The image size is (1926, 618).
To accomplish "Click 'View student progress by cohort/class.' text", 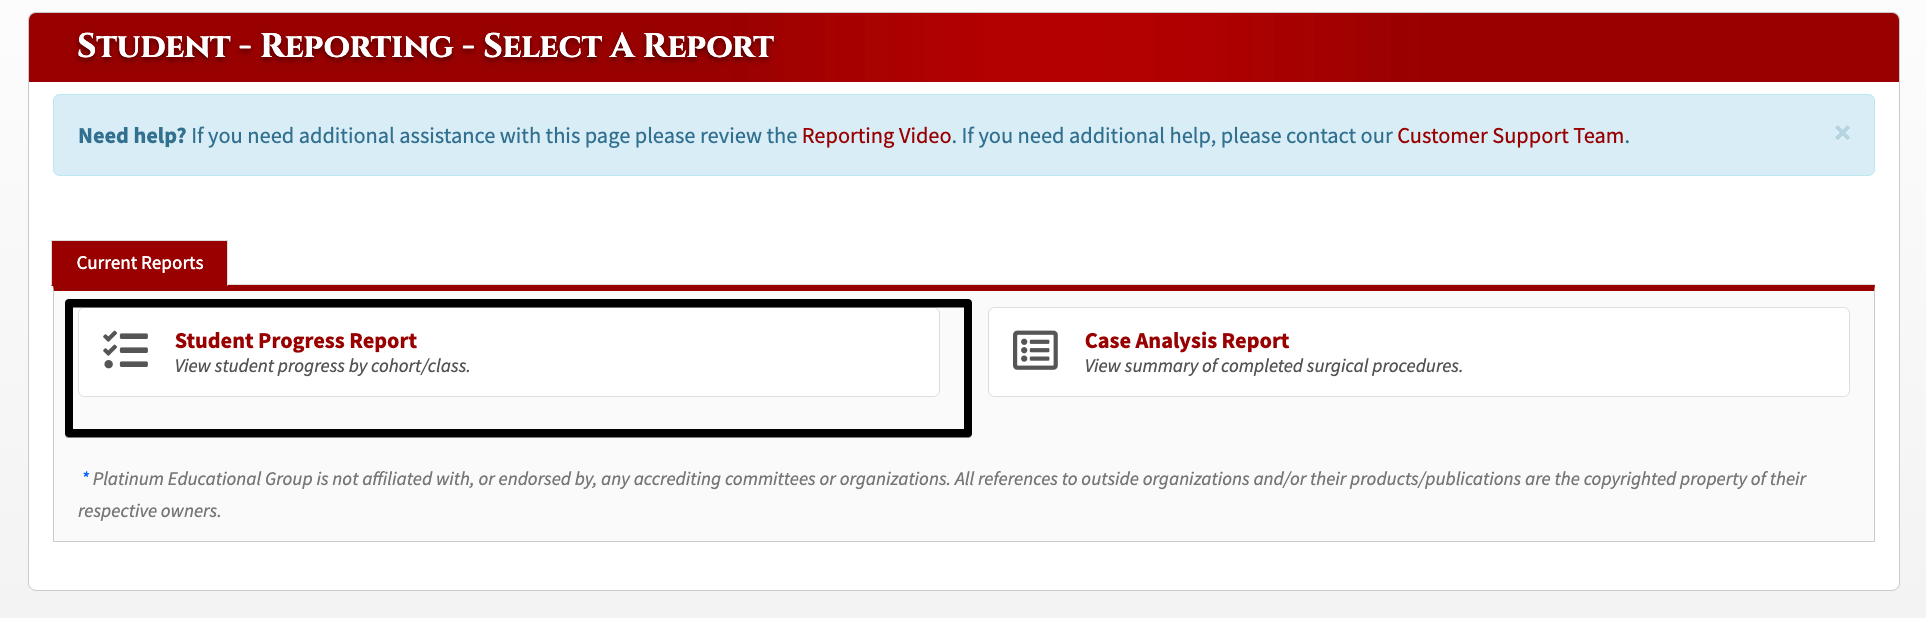I will point(322,366).
